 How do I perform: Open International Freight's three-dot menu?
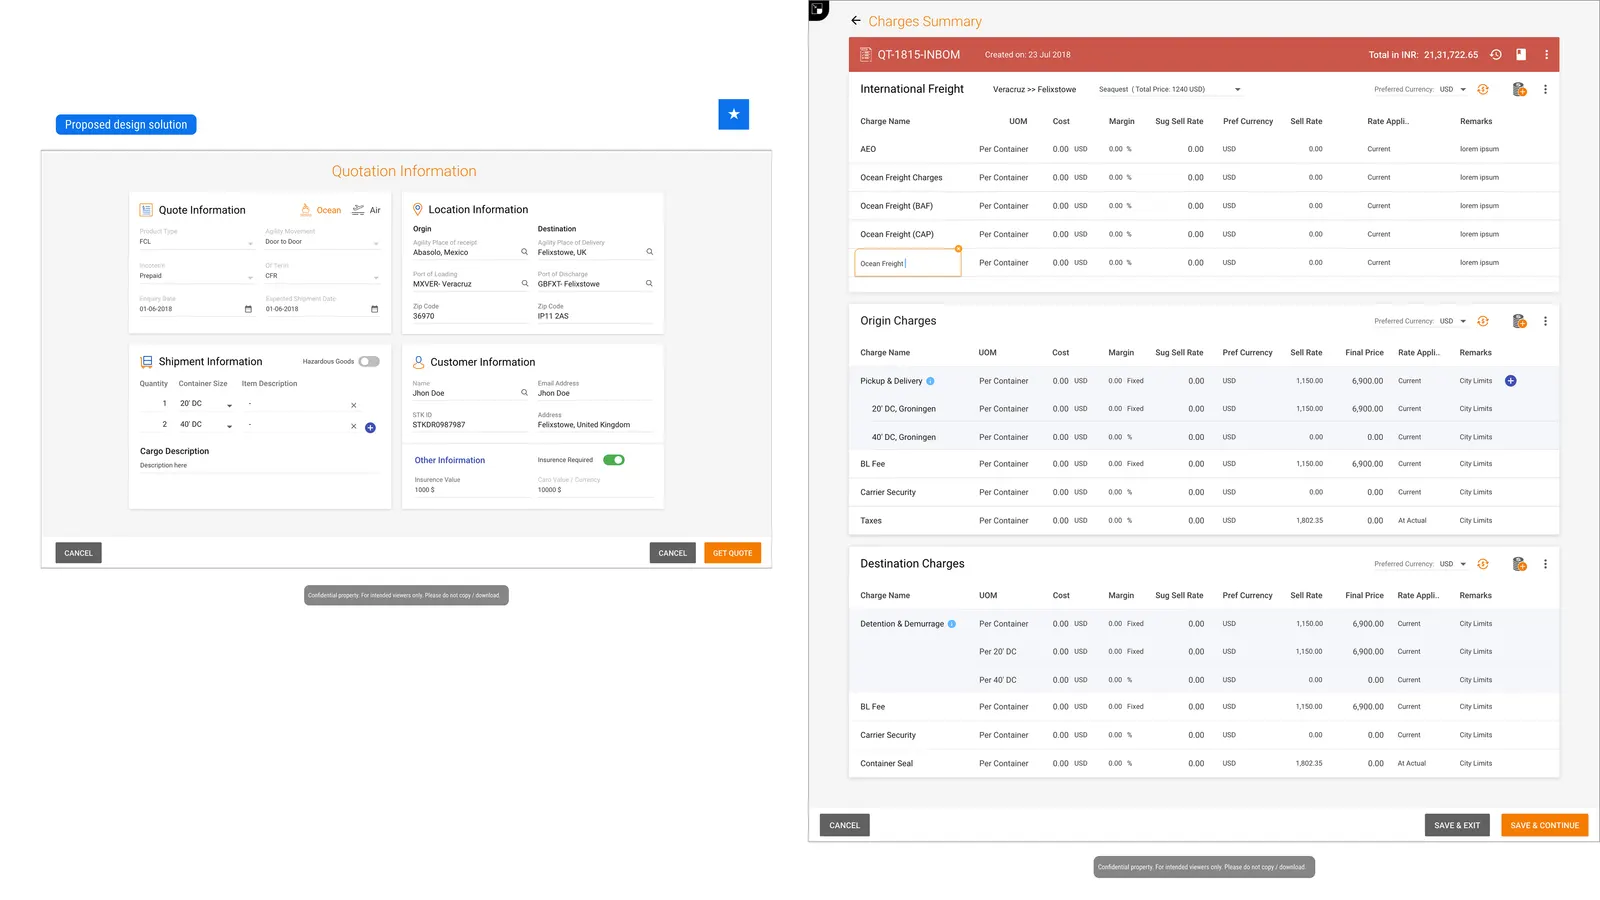coord(1545,90)
